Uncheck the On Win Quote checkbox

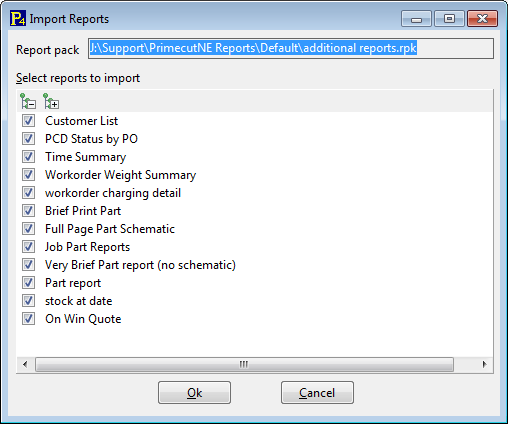pos(28,319)
